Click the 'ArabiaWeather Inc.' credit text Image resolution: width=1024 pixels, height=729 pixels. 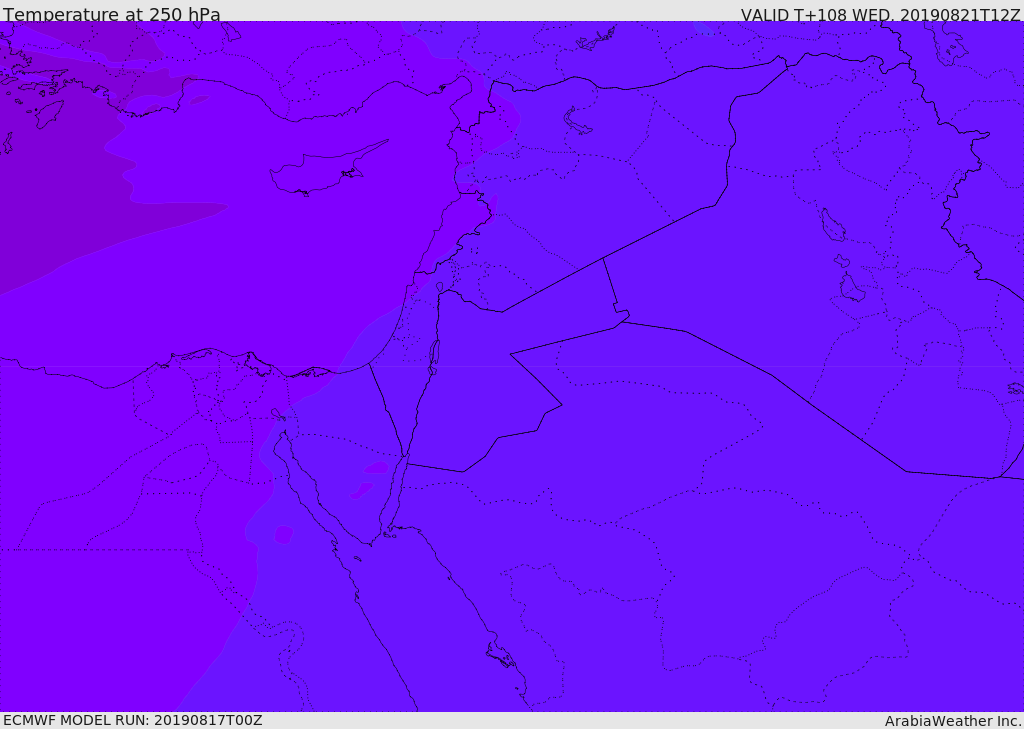[x=953, y=721]
